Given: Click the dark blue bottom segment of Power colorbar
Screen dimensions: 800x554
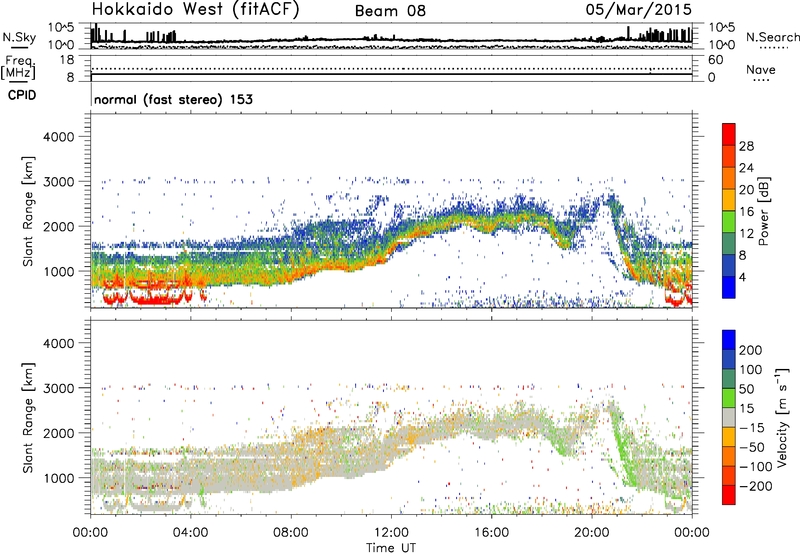Looking at the screenshot, I should (729, 287).
